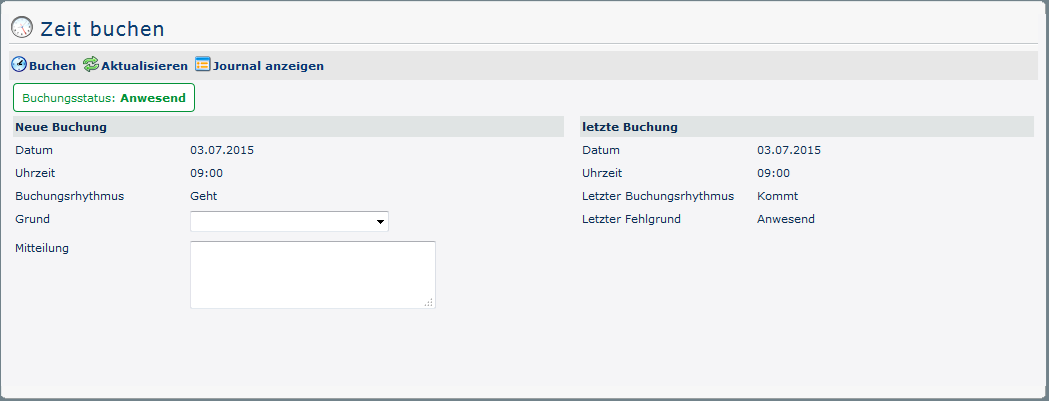This screenshot has height=401, width=1049.
Task: Click inside the Grund combo box field
Action: (x=282, y=221)
